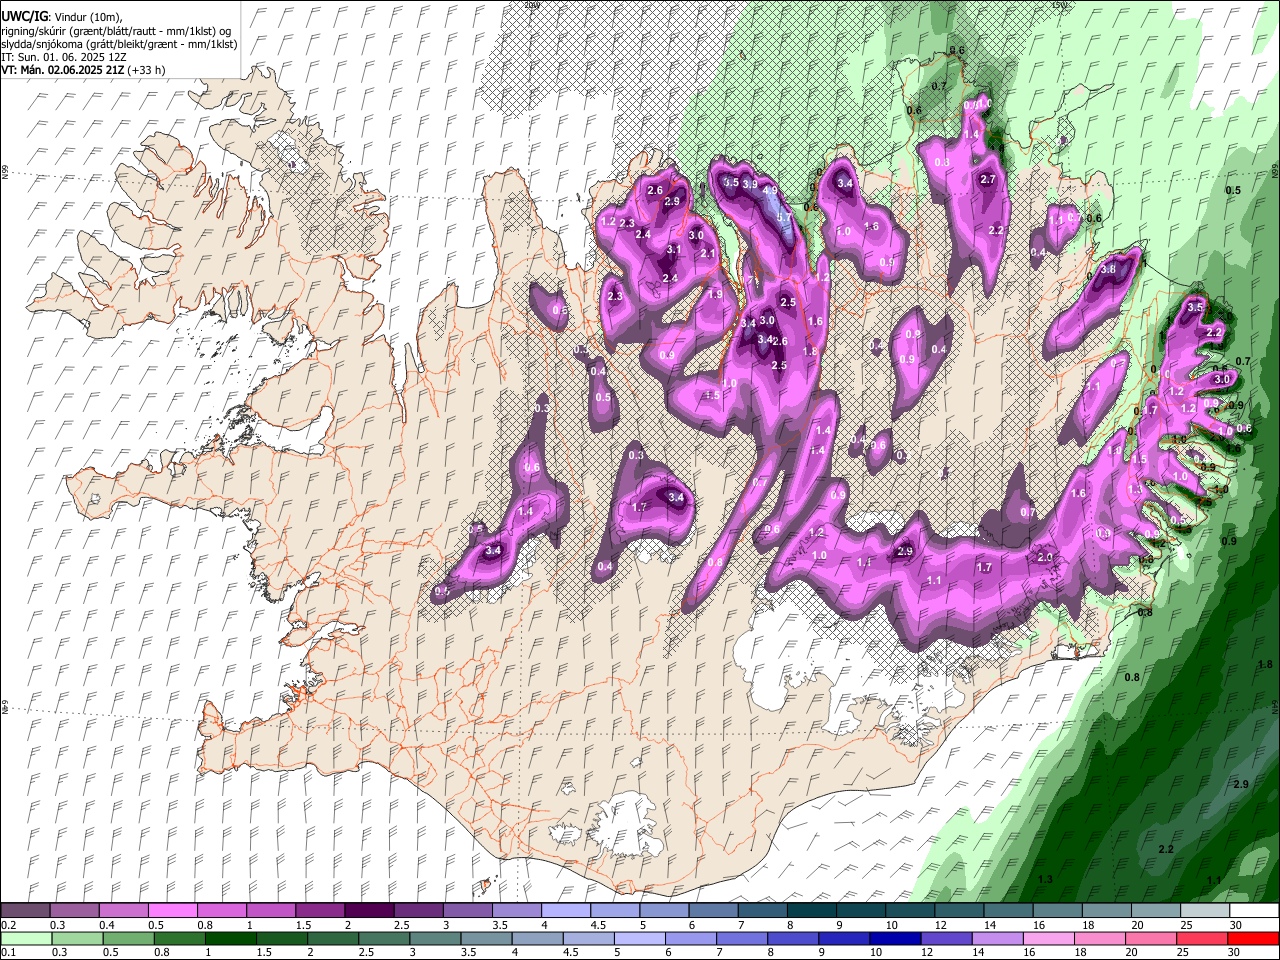Click the 5.7 precipitation value on the map
The width and height of the screenshot is (1280, 960).
[785, 216]
